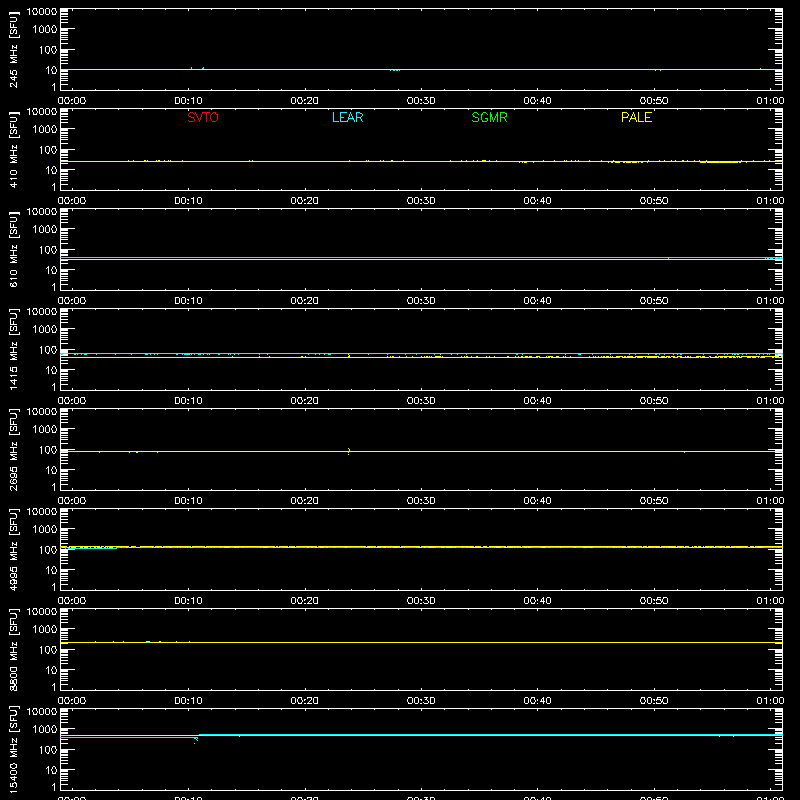Click the 10000 tick label on 15400 MHz axis
Viewport: 800px width, 800px height.
pyautogui.click(x=42, y=712)
